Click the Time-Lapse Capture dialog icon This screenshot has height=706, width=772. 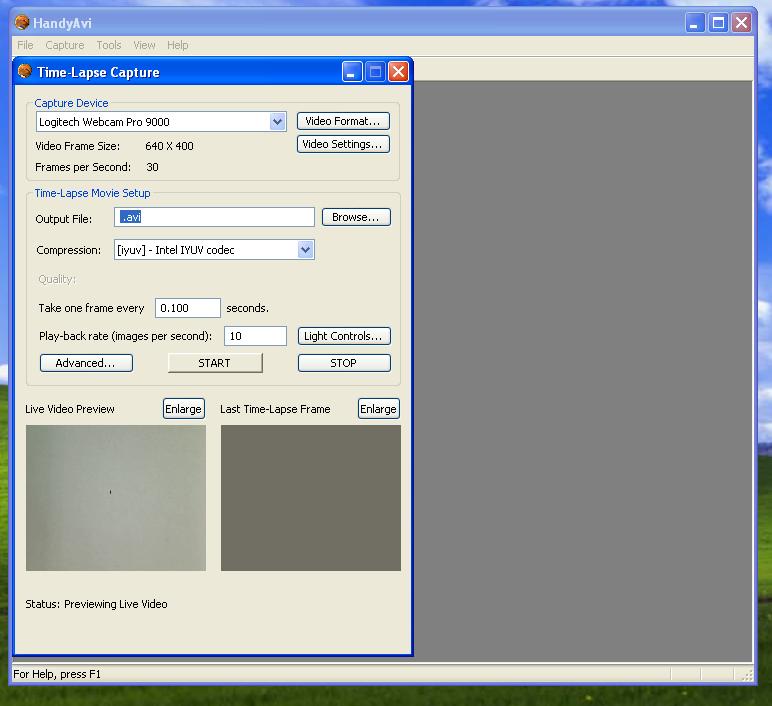(25, 71)
